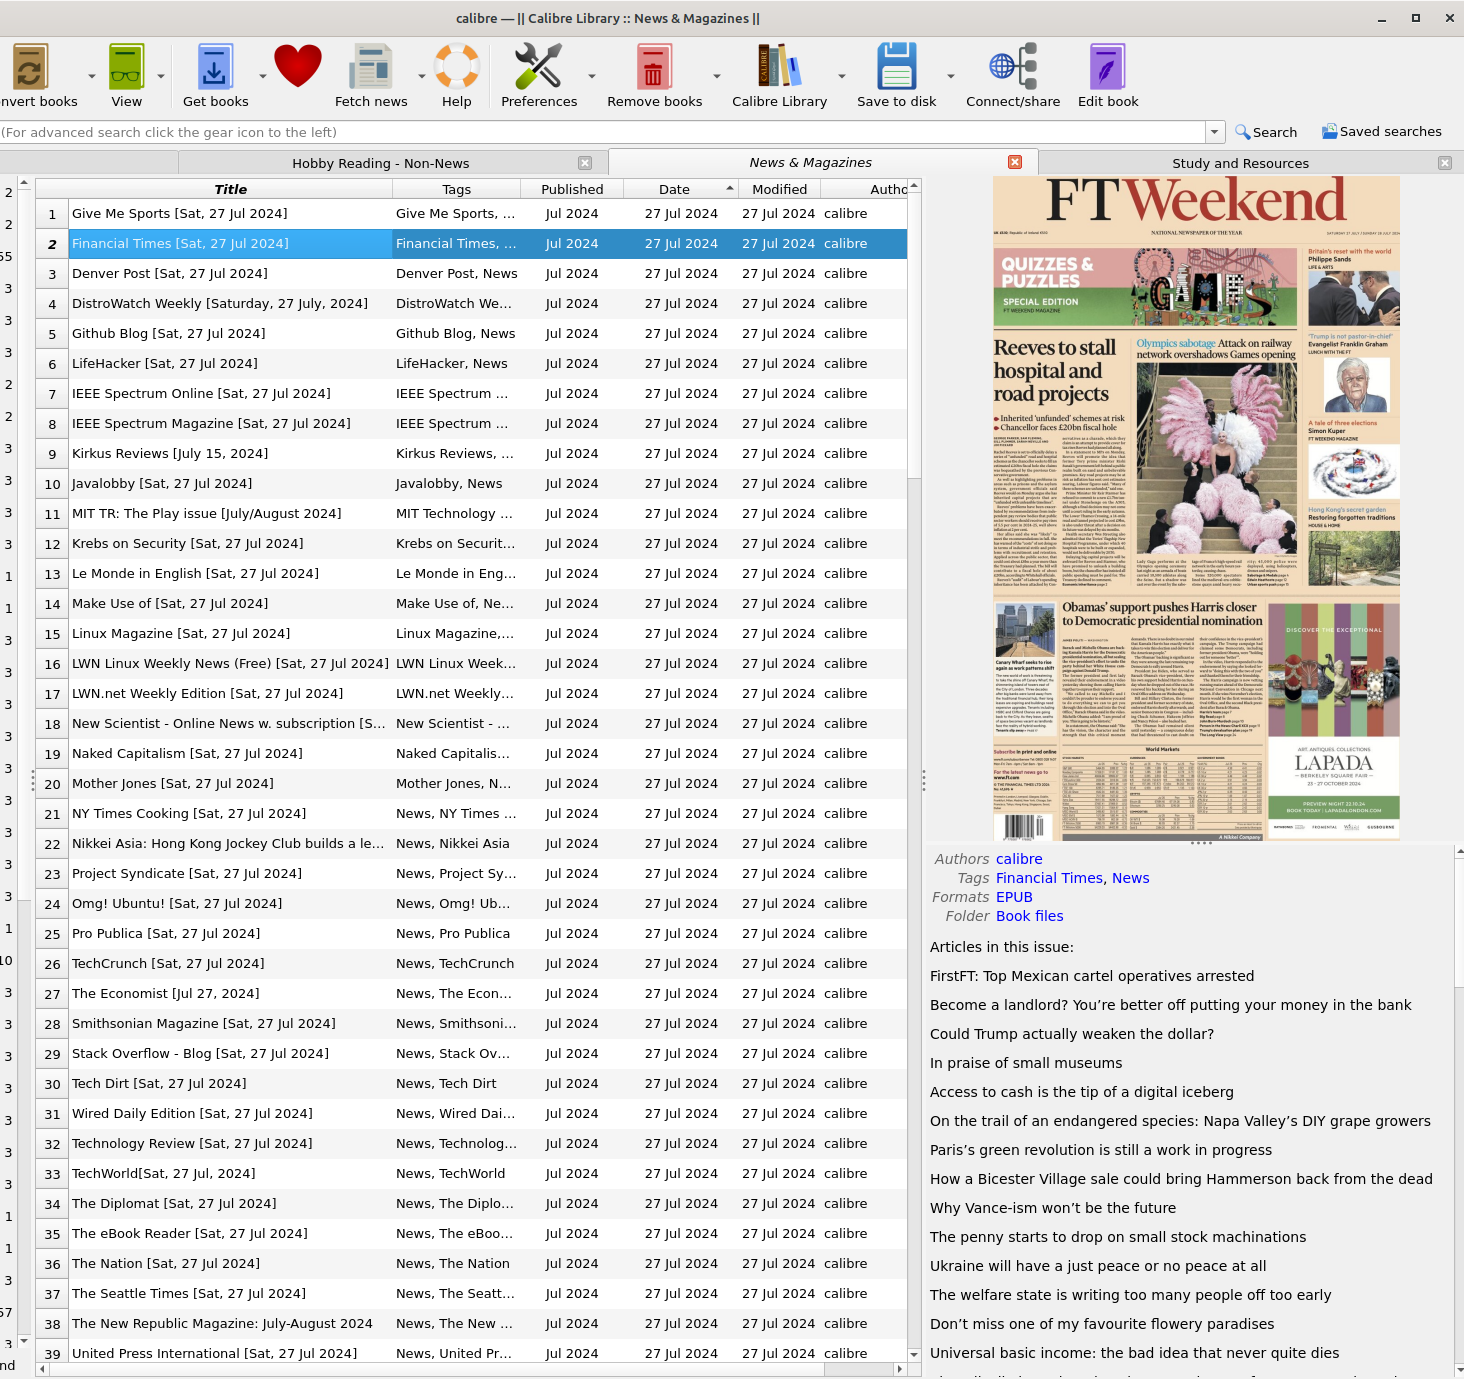
Task: Click the Remove books trash icon
Action: point(654,68)
